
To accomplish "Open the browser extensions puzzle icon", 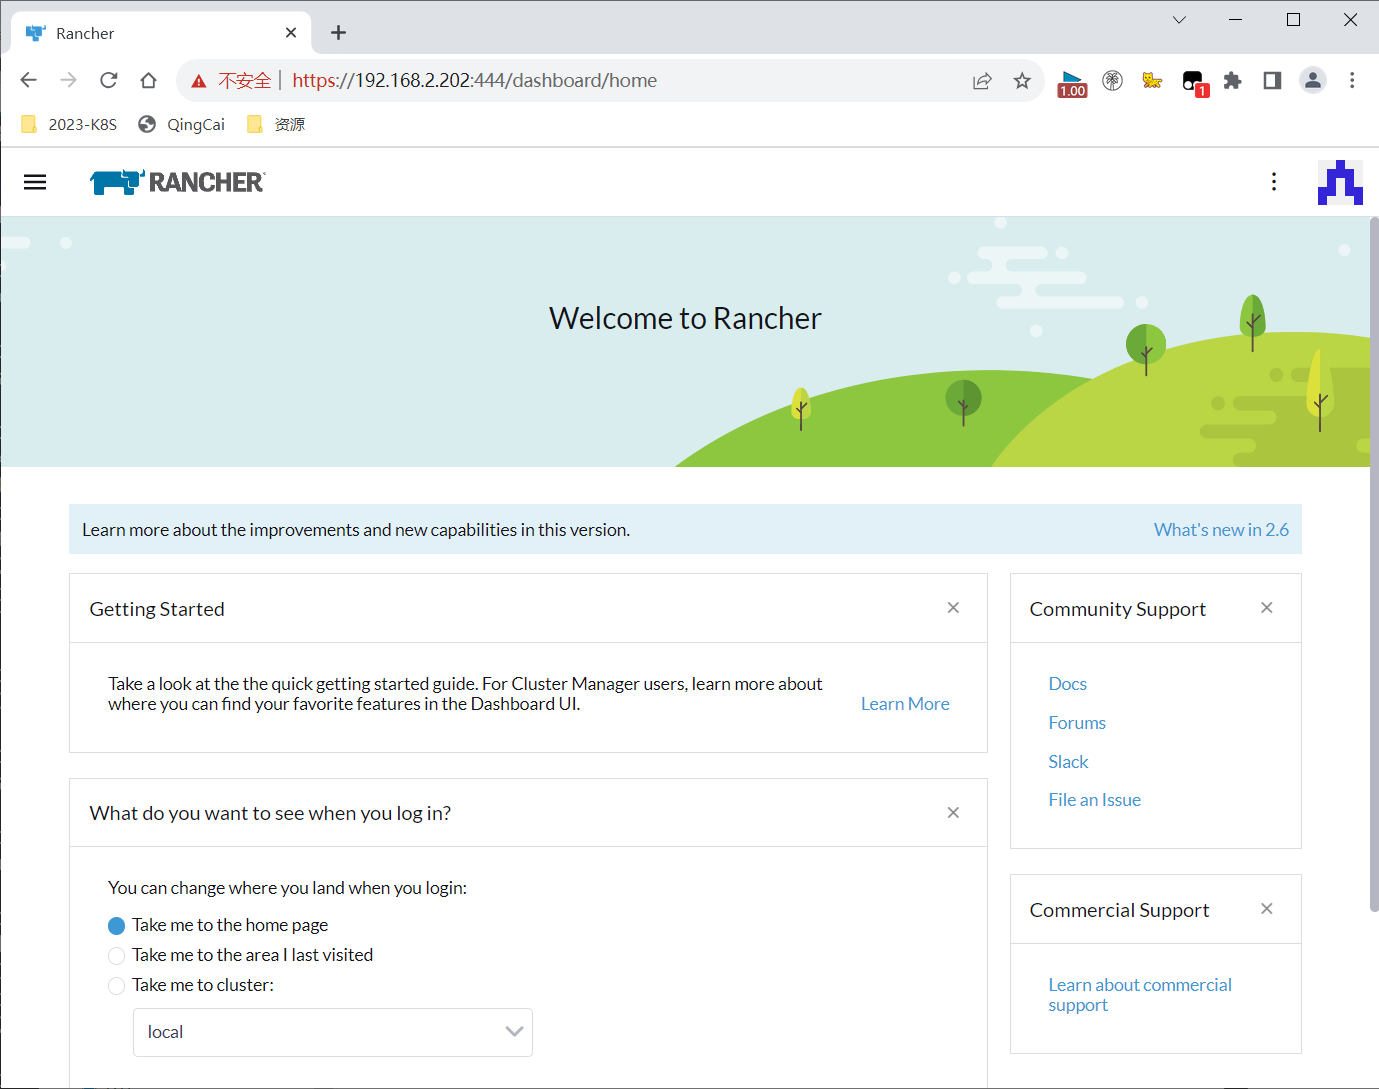I will coord(1232,81).
